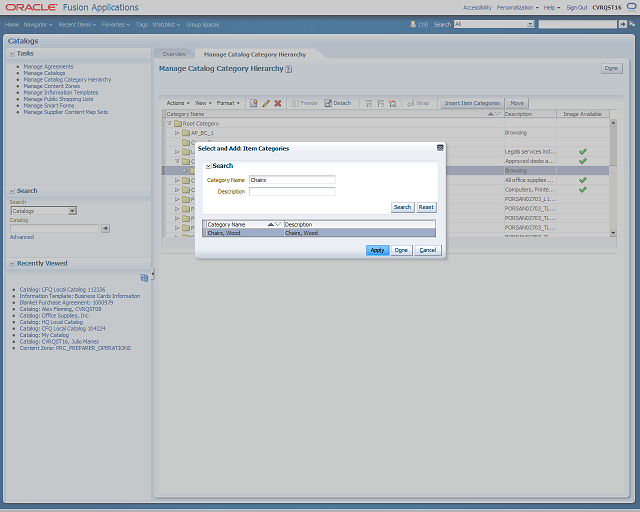Sort dialog Category Name column ascending
This screenshot has height=512, width=640.
pyautogui.click(x=271, y=225)
